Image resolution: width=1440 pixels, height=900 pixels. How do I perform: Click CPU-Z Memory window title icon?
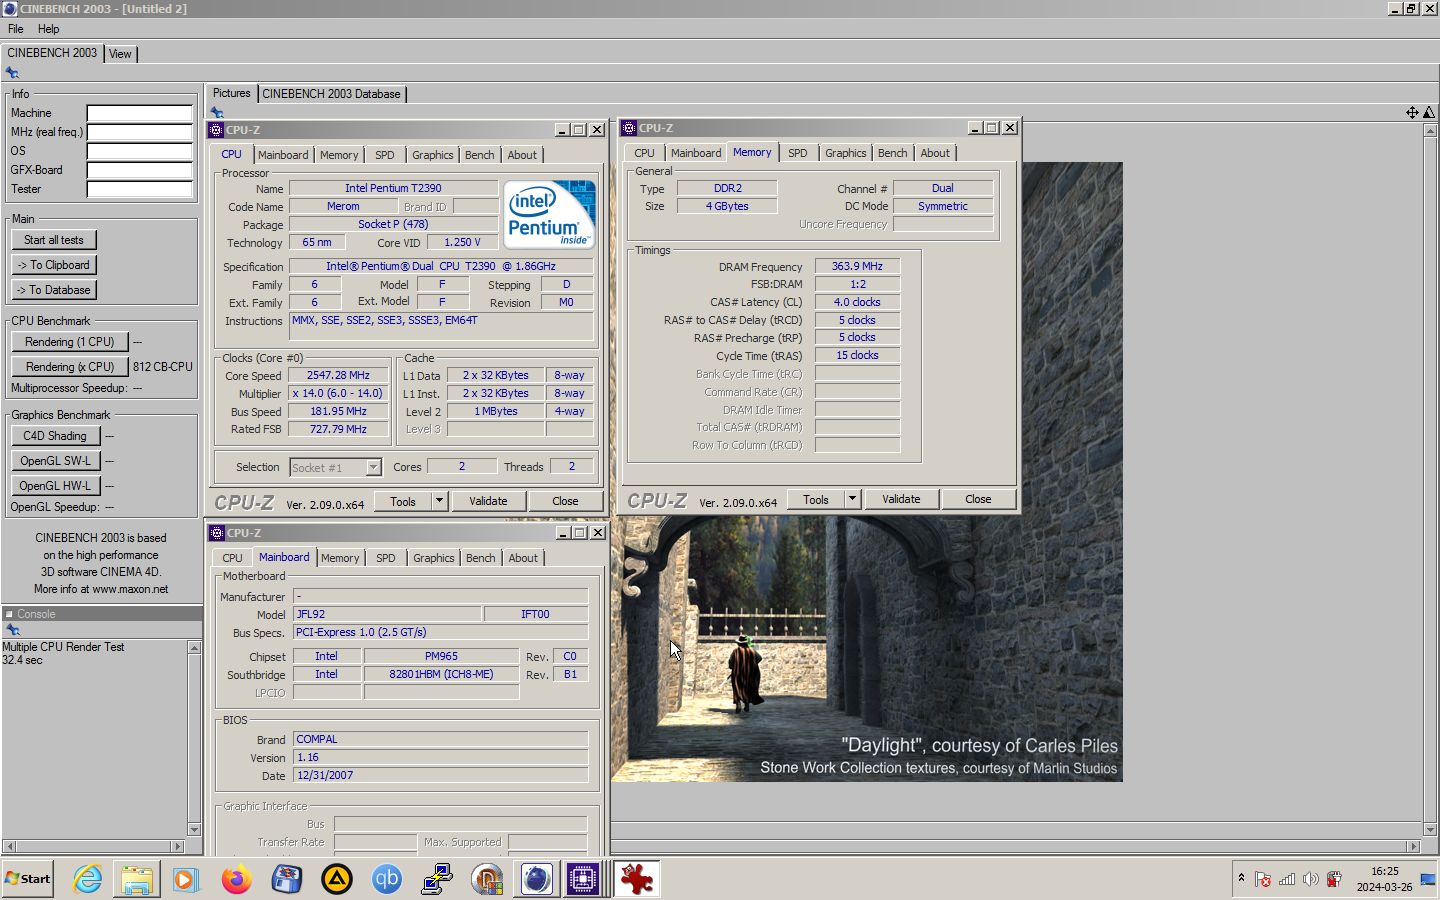tap(629, 128)
